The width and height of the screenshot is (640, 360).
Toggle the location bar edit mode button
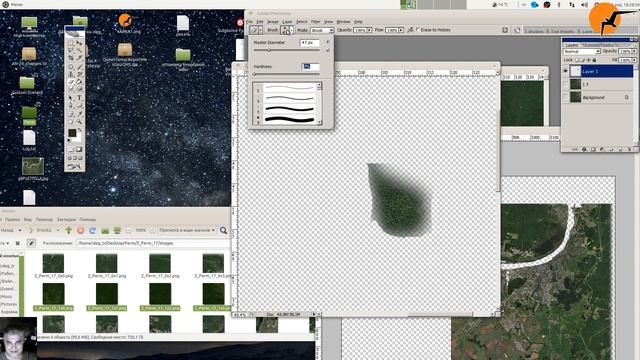31,243
